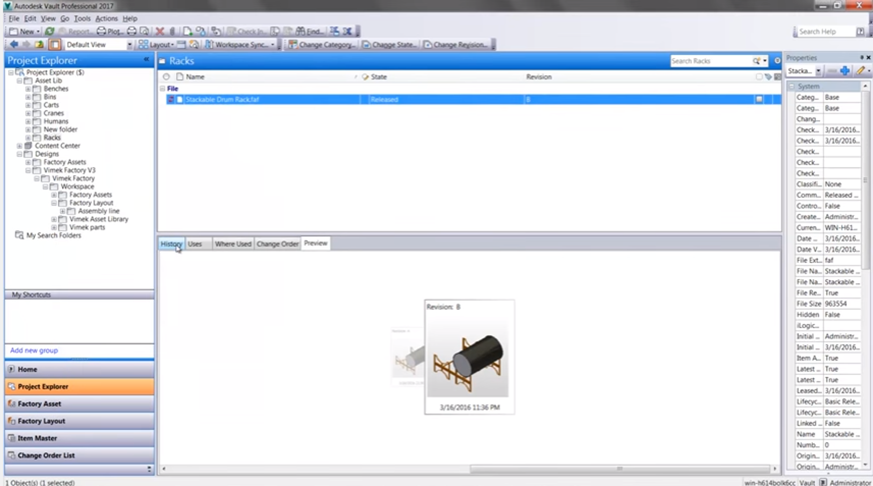
Task: Switch to the Change Order tab
Action: tap(277, 244)
